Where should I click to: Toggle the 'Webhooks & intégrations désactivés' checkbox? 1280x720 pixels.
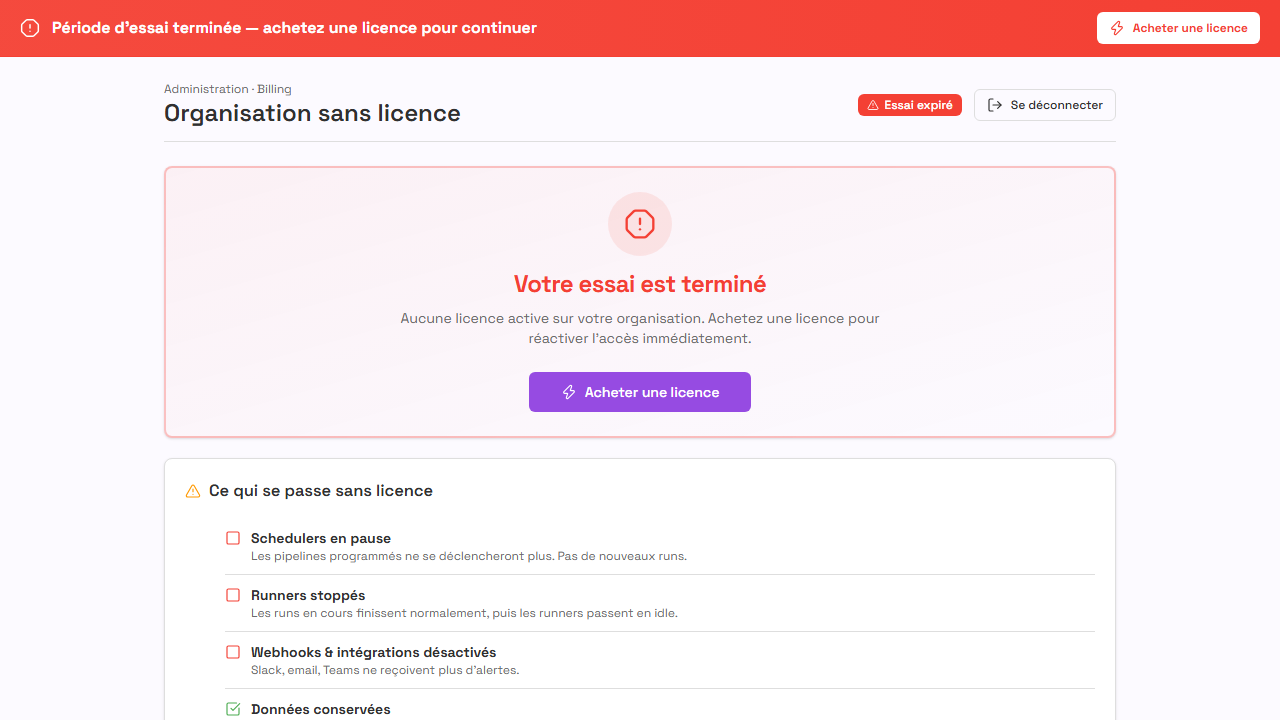click(x=233, y=652)
